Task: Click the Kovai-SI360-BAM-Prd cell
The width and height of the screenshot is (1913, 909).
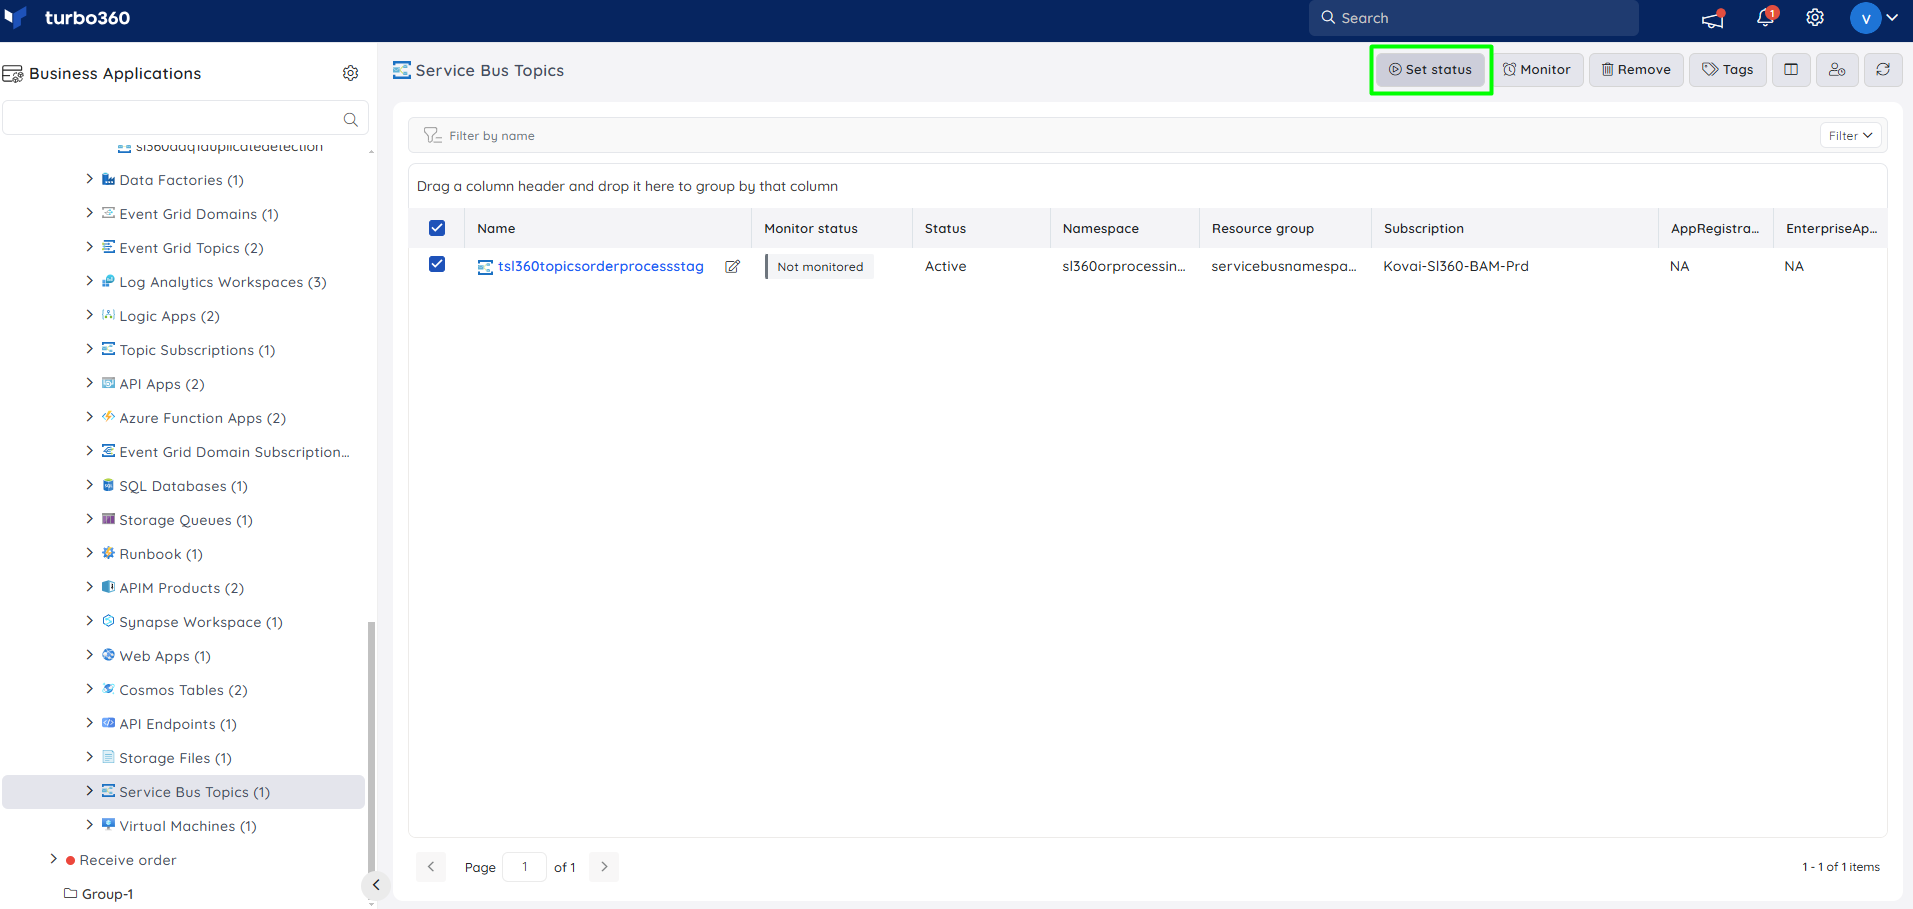Action: pyautogui.click(x=1456, y=266)
